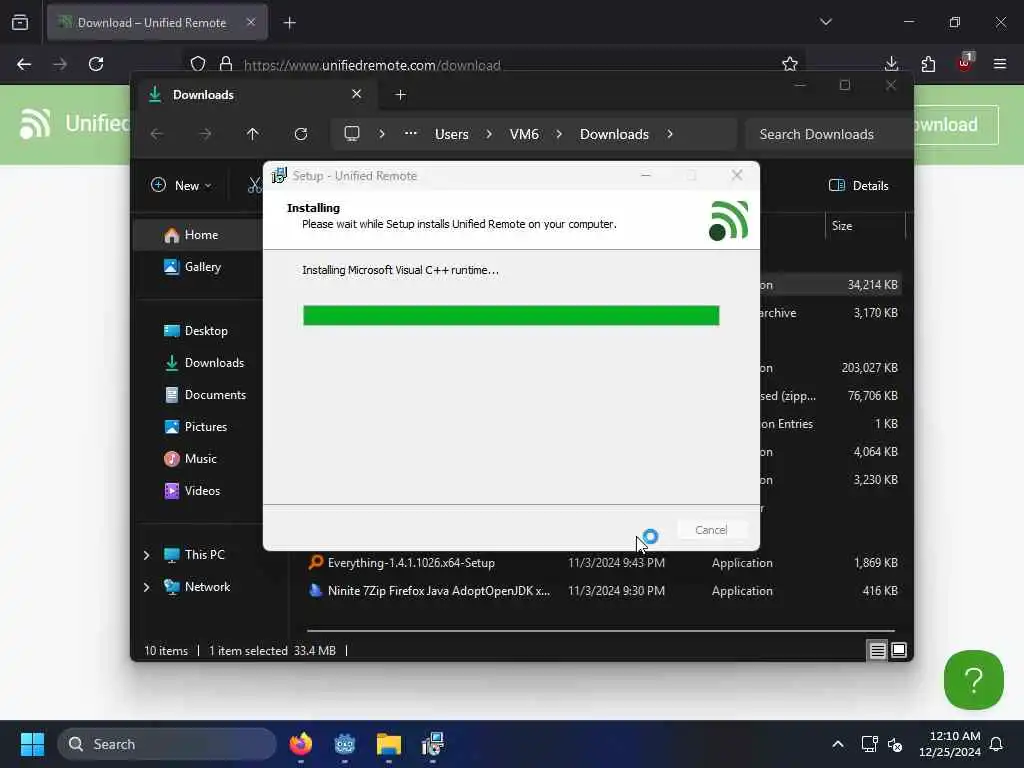
Task: Click the Cut scissors icon
Action: [254, 185]
